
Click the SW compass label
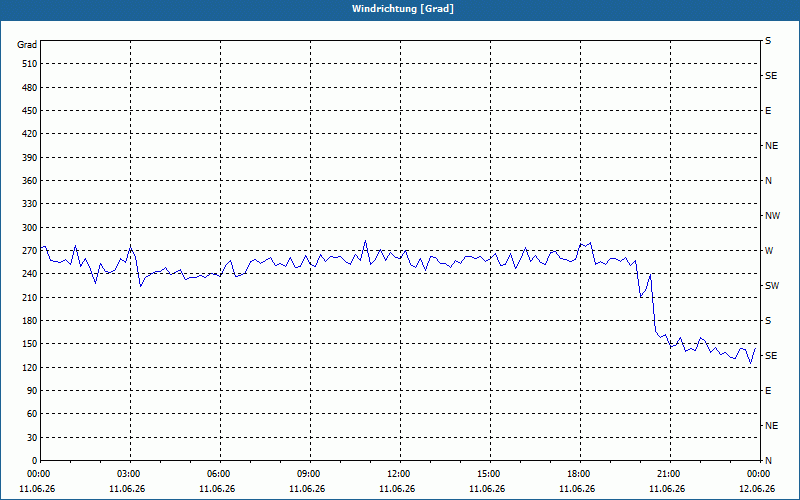(x=772, y=286)
